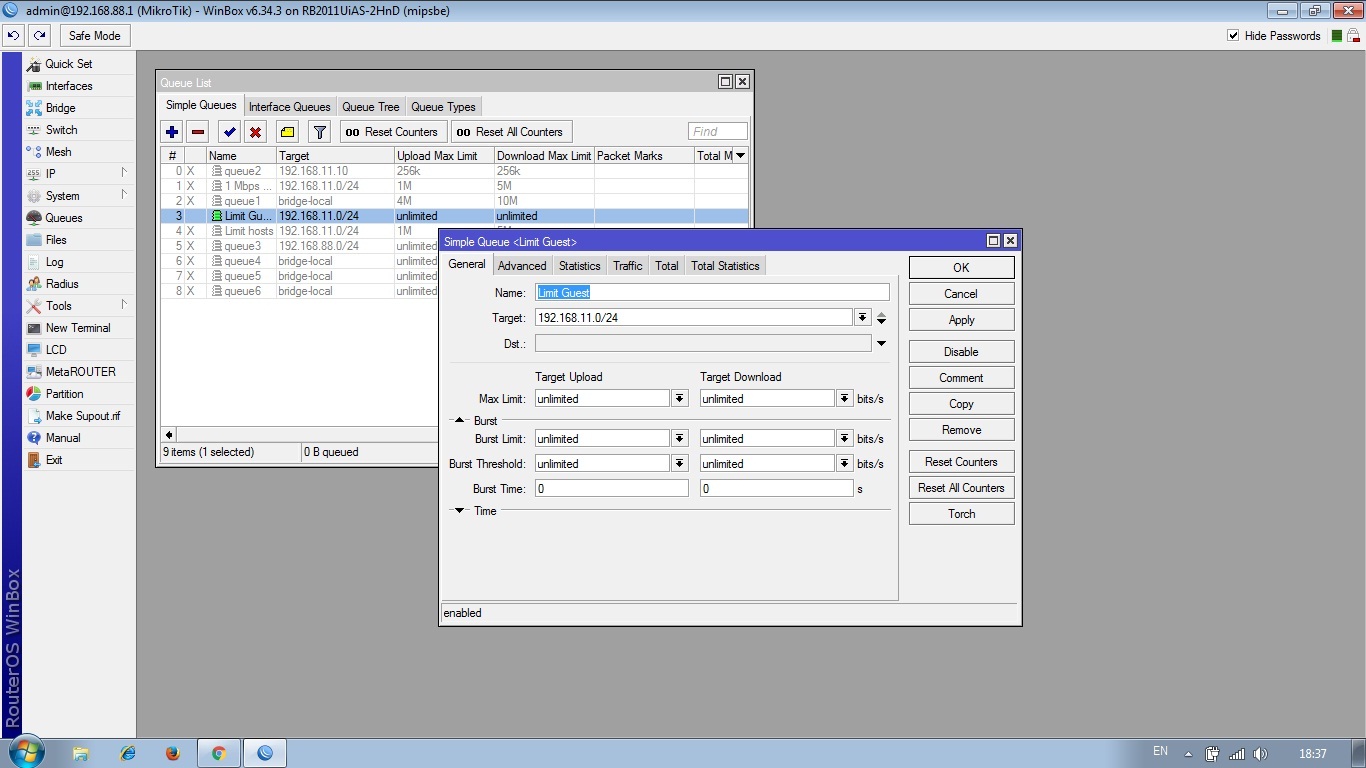
Task: Open Target Download Burst Limit dropdown
Action: (x=845, y=439)
